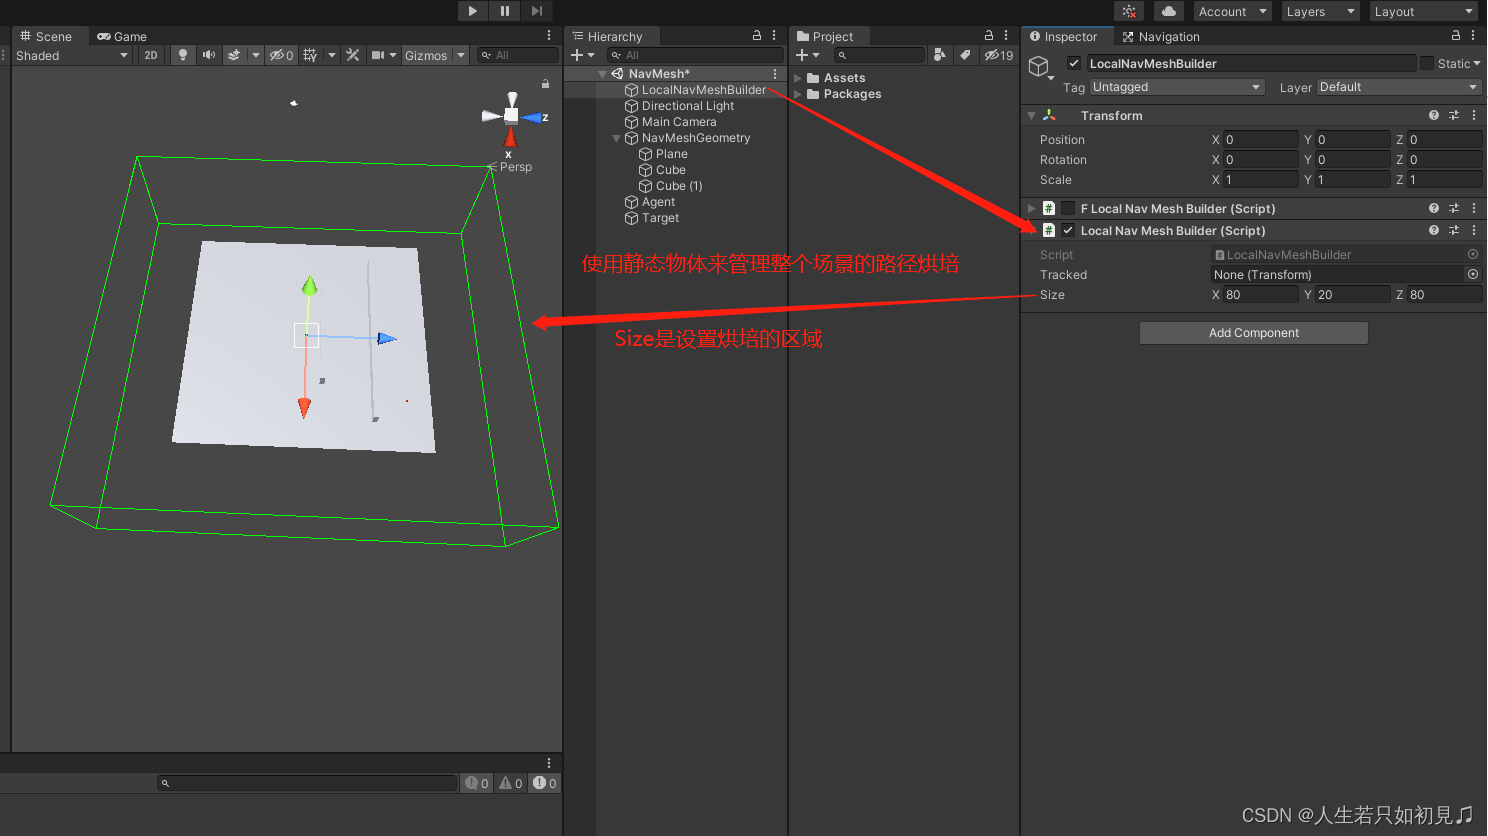The height and width of the screenshot is (836, 1488).
Task: Open the Layout dropdown
Action: [1422, 11]
